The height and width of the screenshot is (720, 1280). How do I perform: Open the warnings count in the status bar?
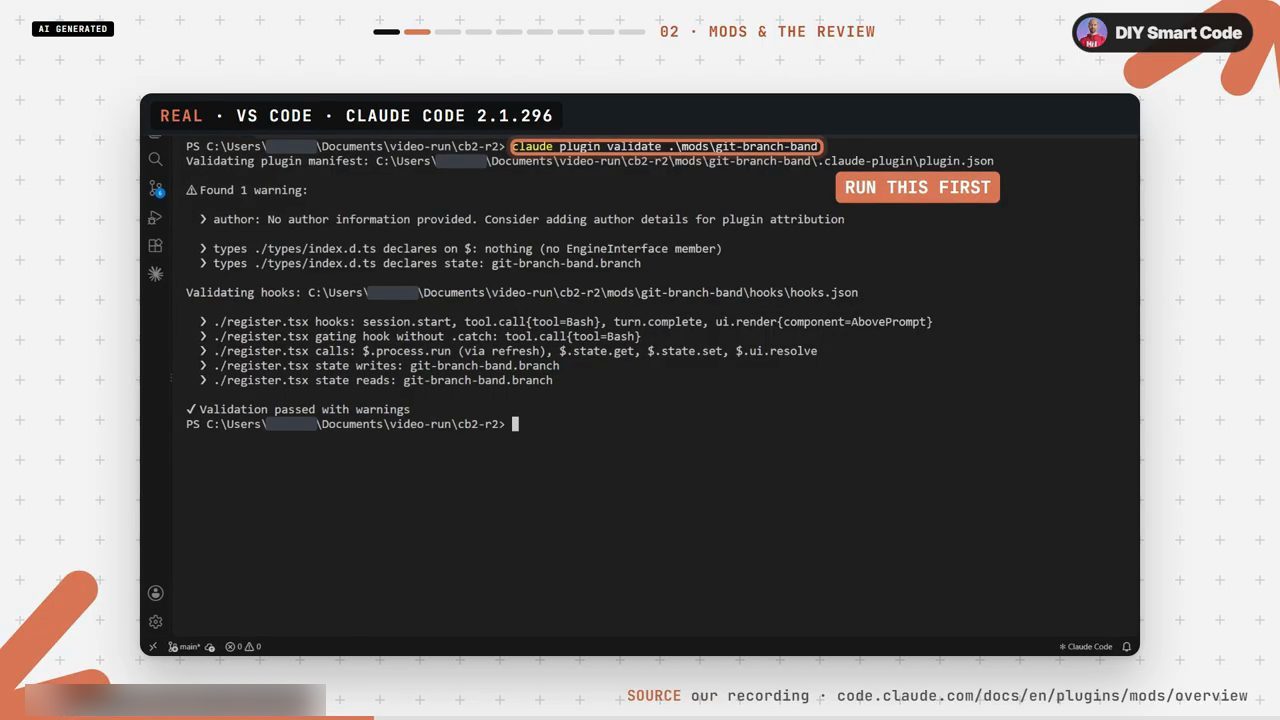253,647
